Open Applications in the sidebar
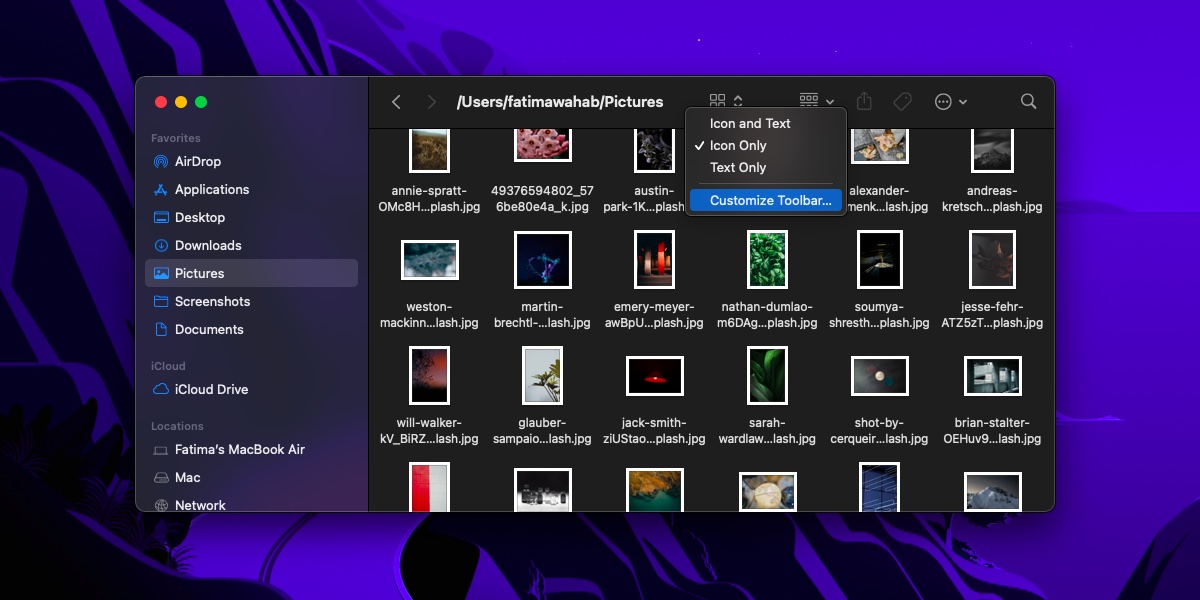The height and width of the screenshot is (600, 1200). pos(251,189)
